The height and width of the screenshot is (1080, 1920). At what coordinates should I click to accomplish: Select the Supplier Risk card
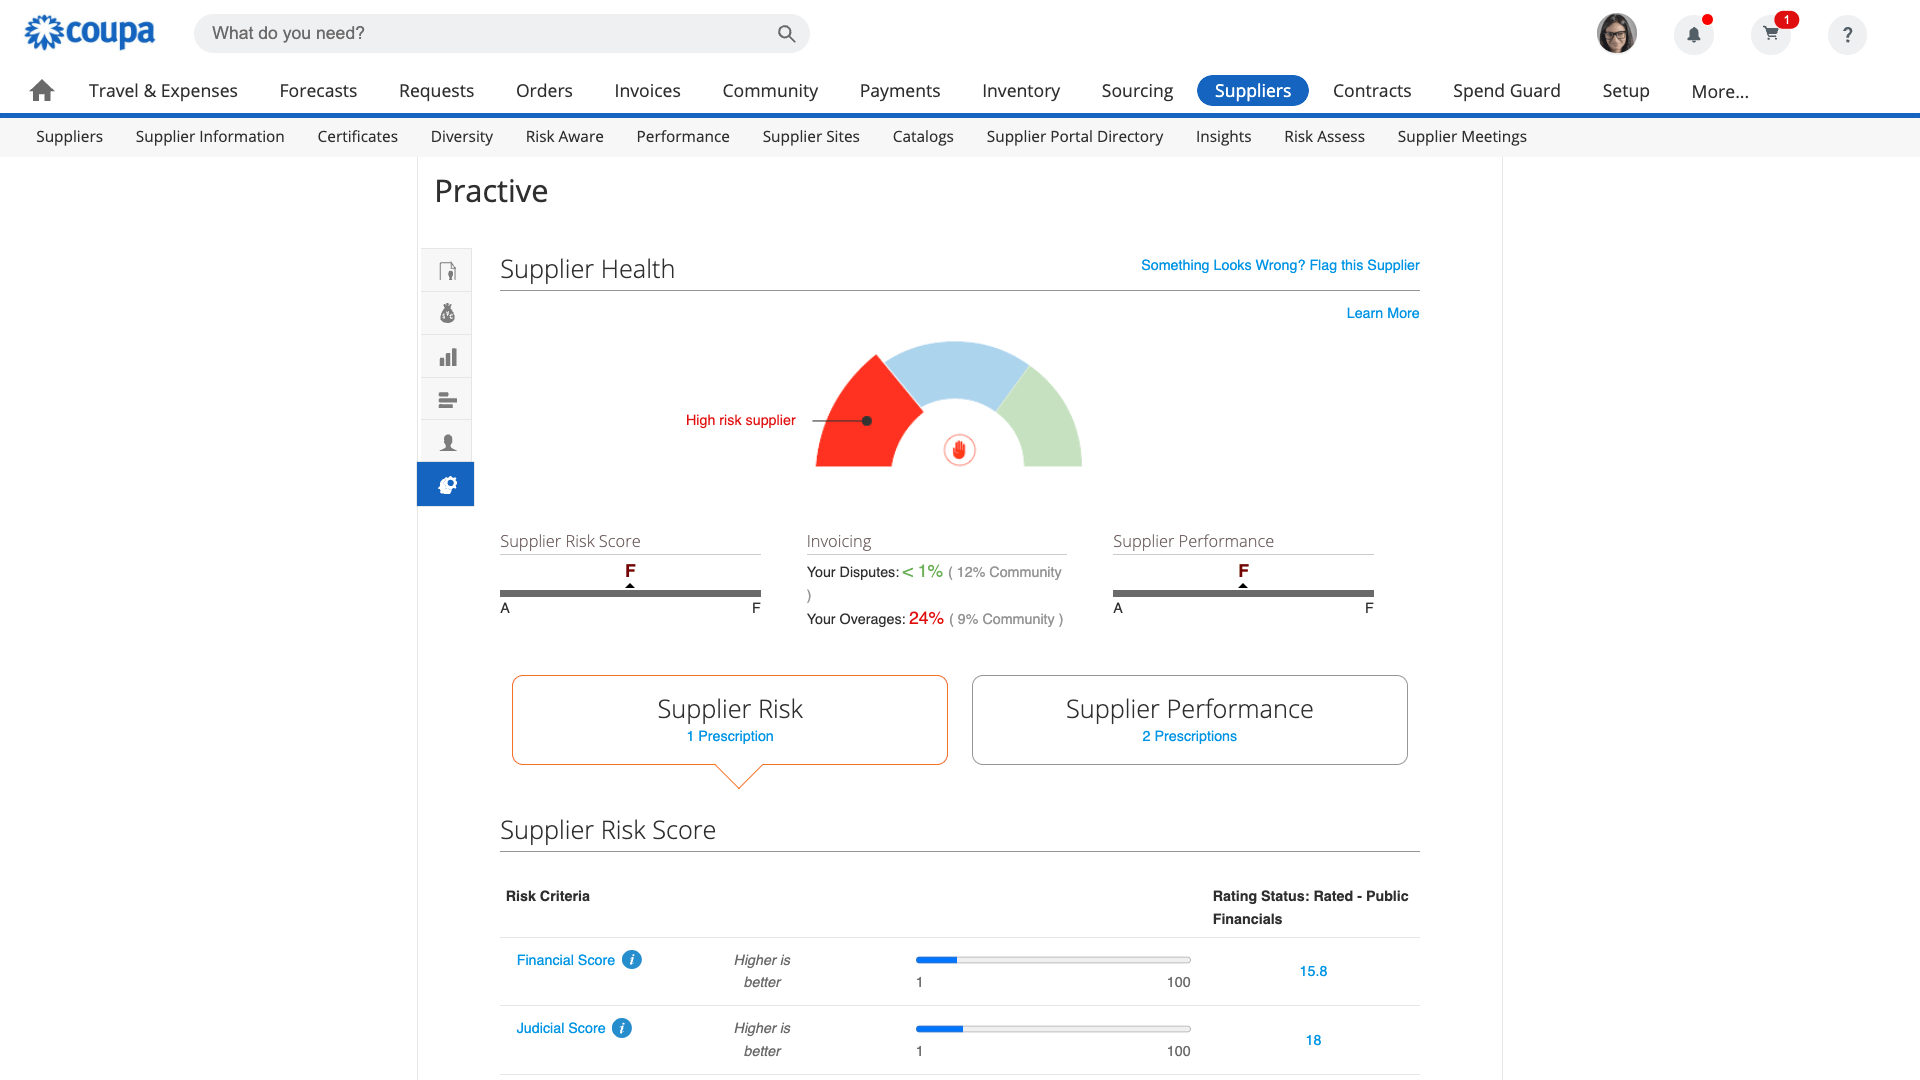(729, 719)
